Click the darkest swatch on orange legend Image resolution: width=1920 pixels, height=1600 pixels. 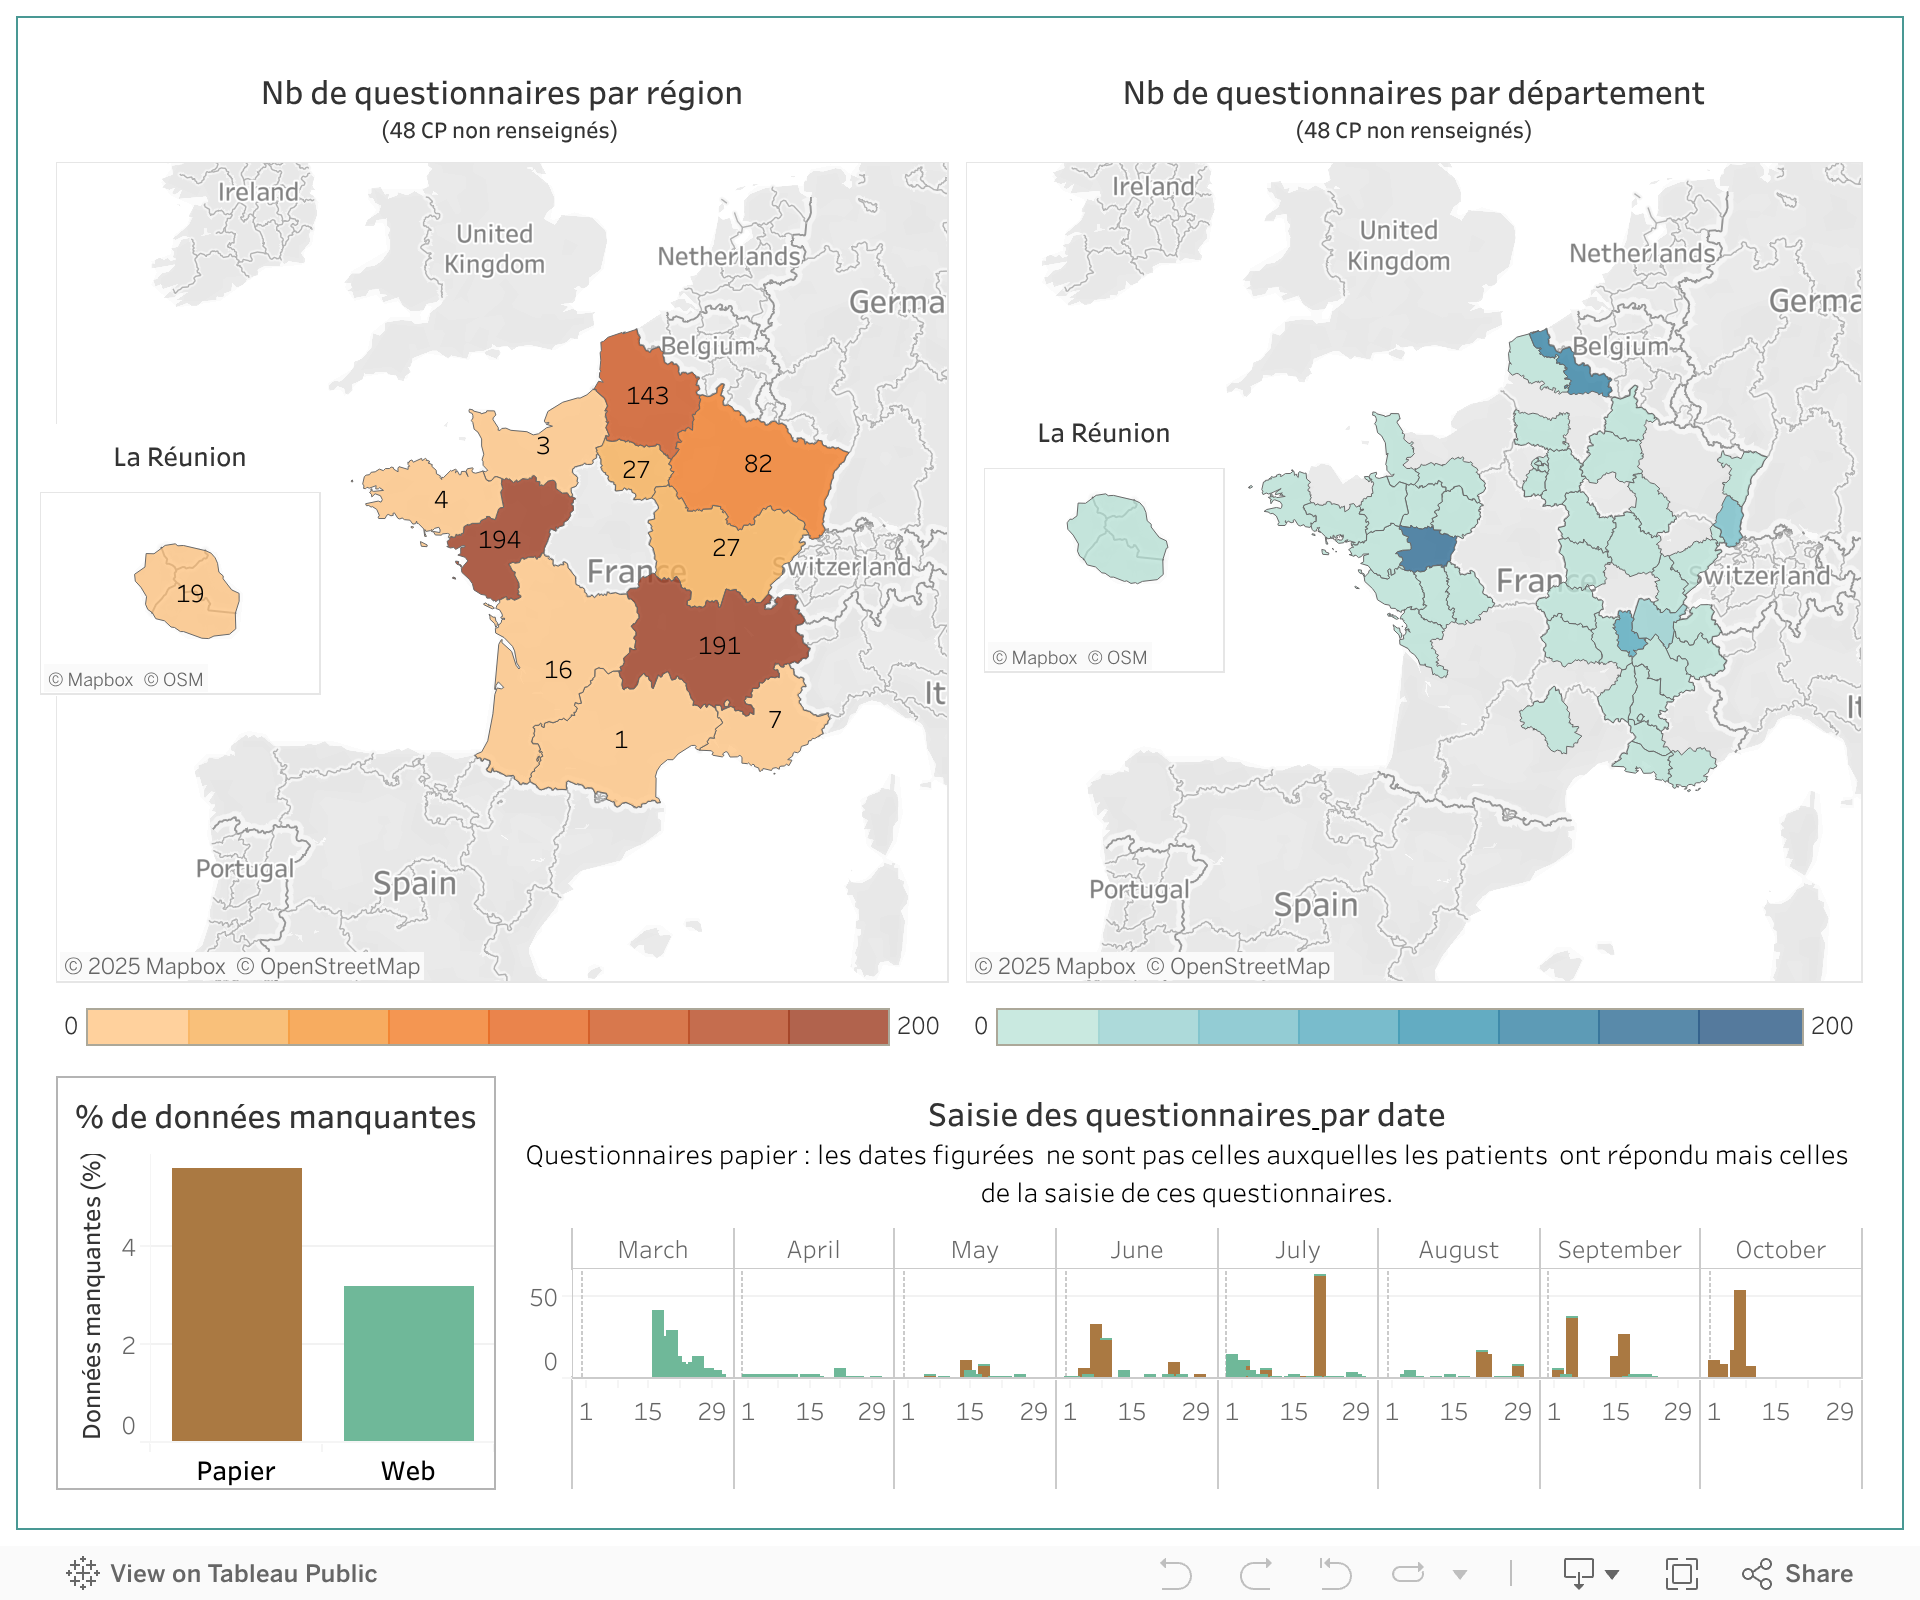coord(838,1027)
